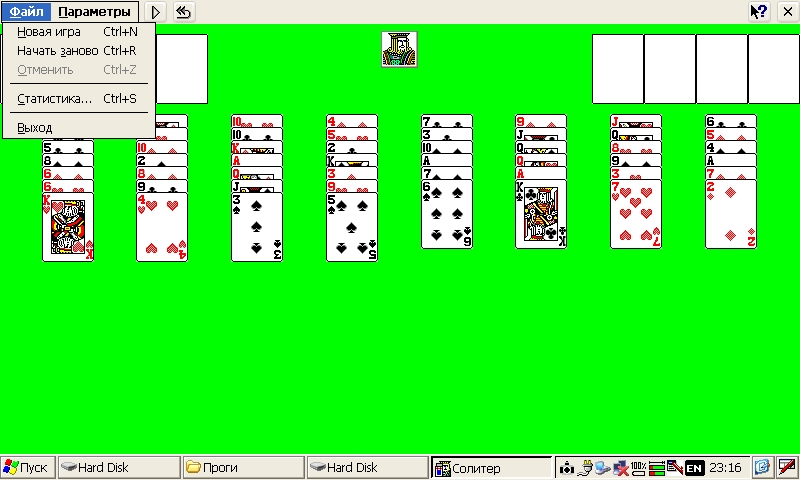Select the 4 of hearts bottom card
Viewport: 800px width, 480px height.
[162, 227]
